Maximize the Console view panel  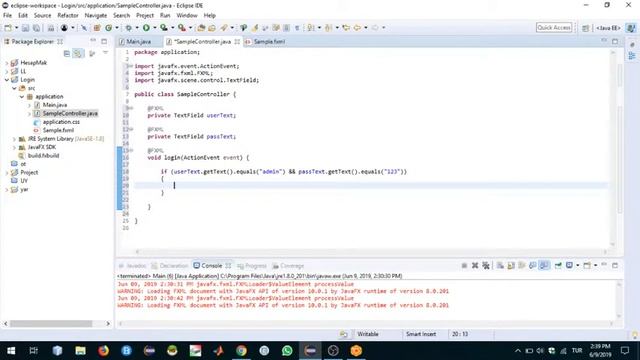point(615,266)
